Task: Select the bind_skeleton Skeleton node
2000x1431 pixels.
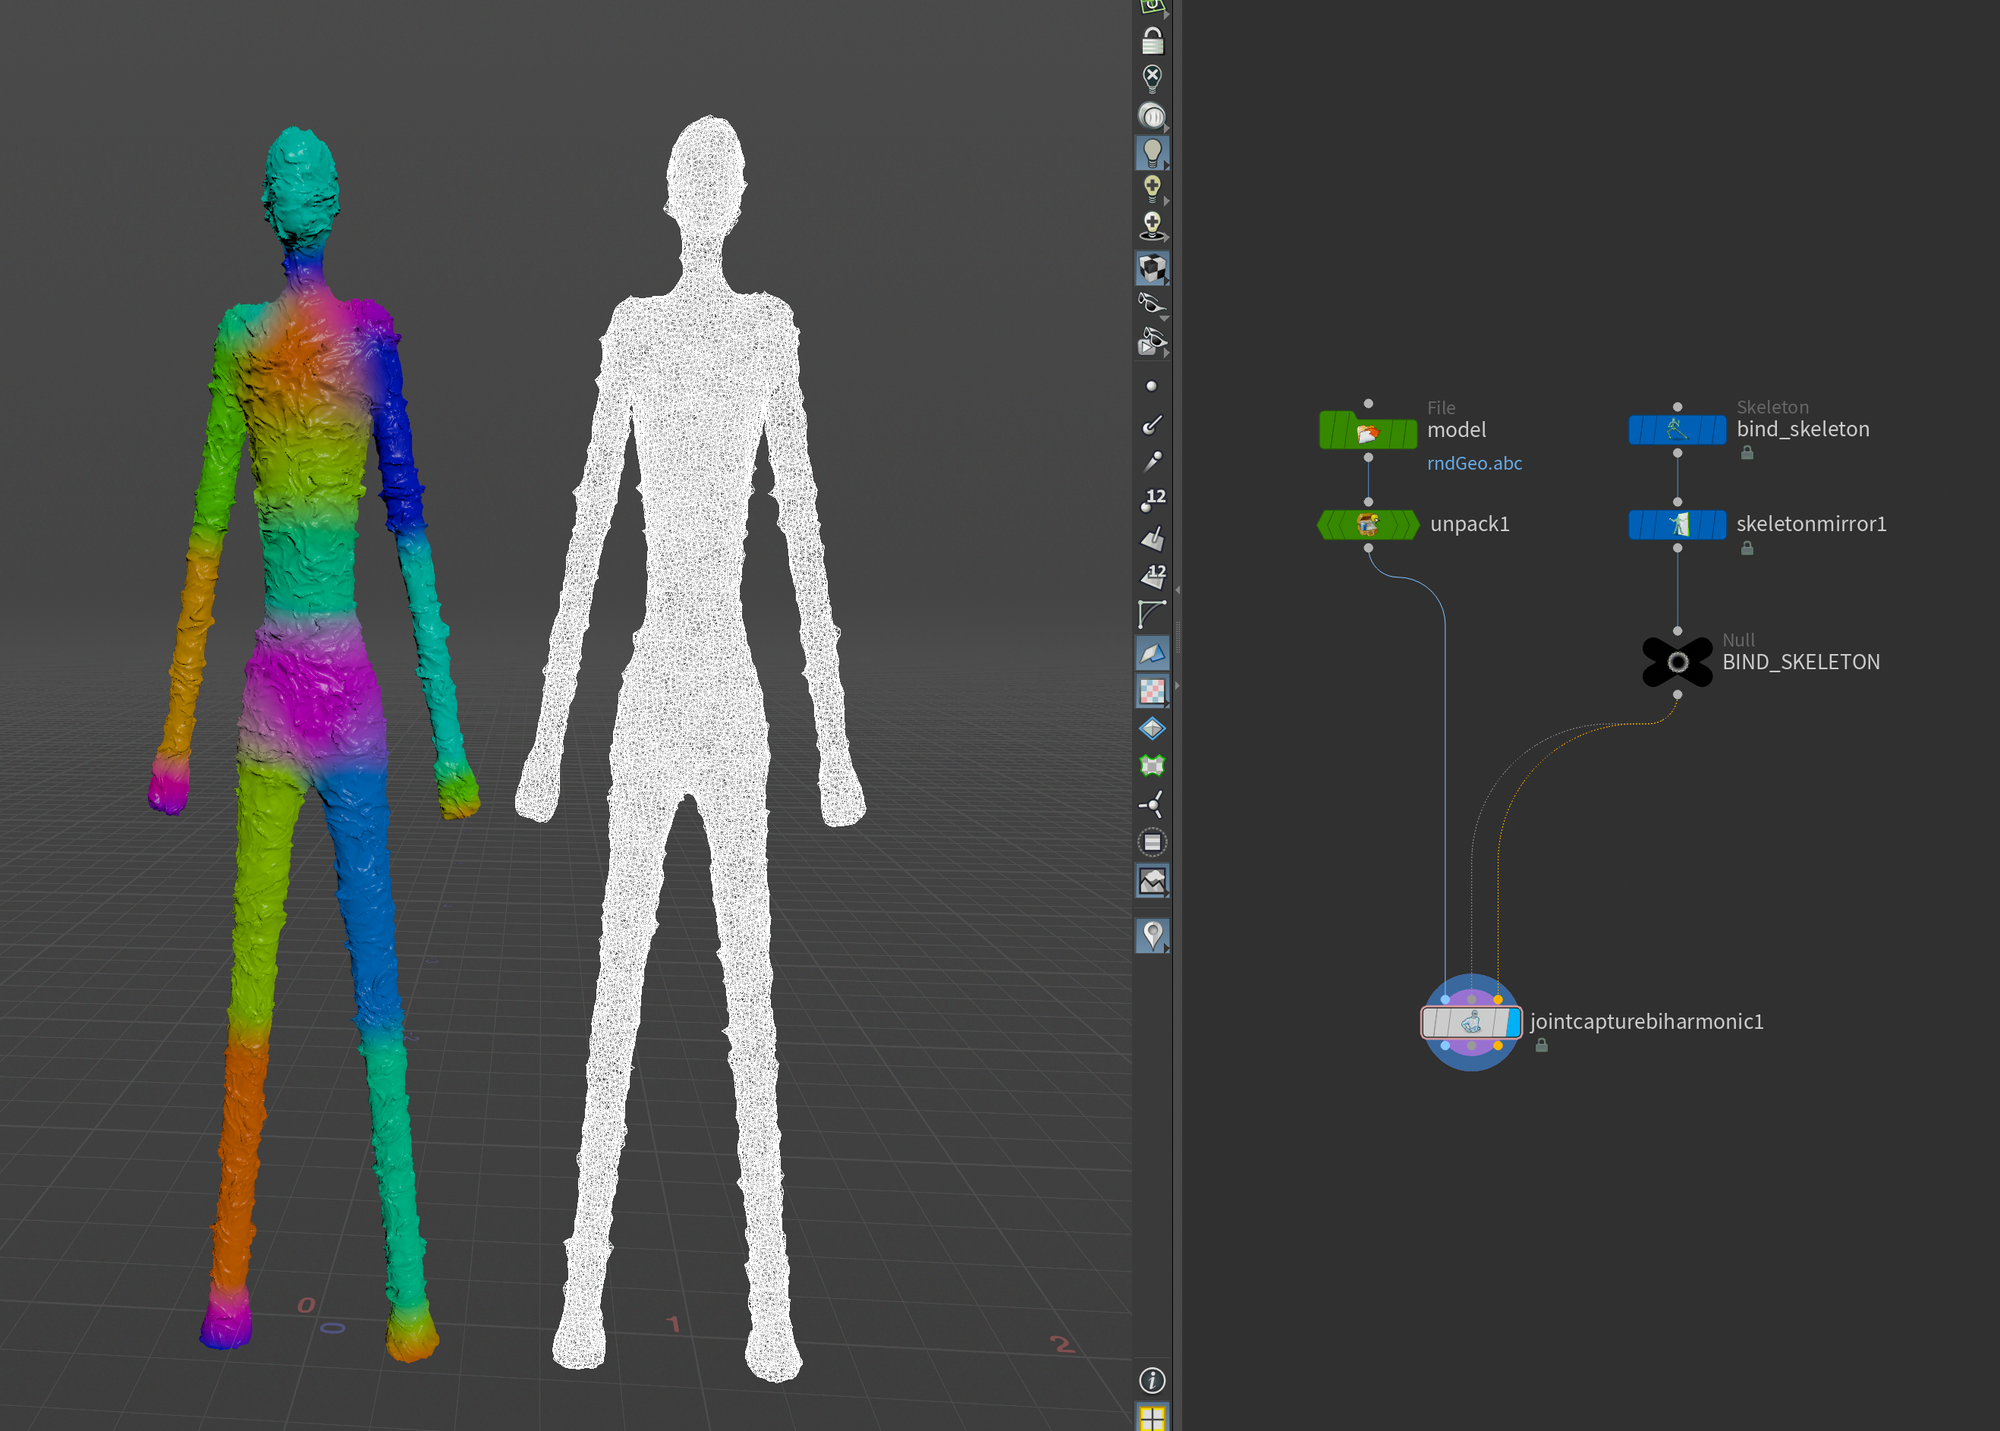Action: tap(1677, 429)
